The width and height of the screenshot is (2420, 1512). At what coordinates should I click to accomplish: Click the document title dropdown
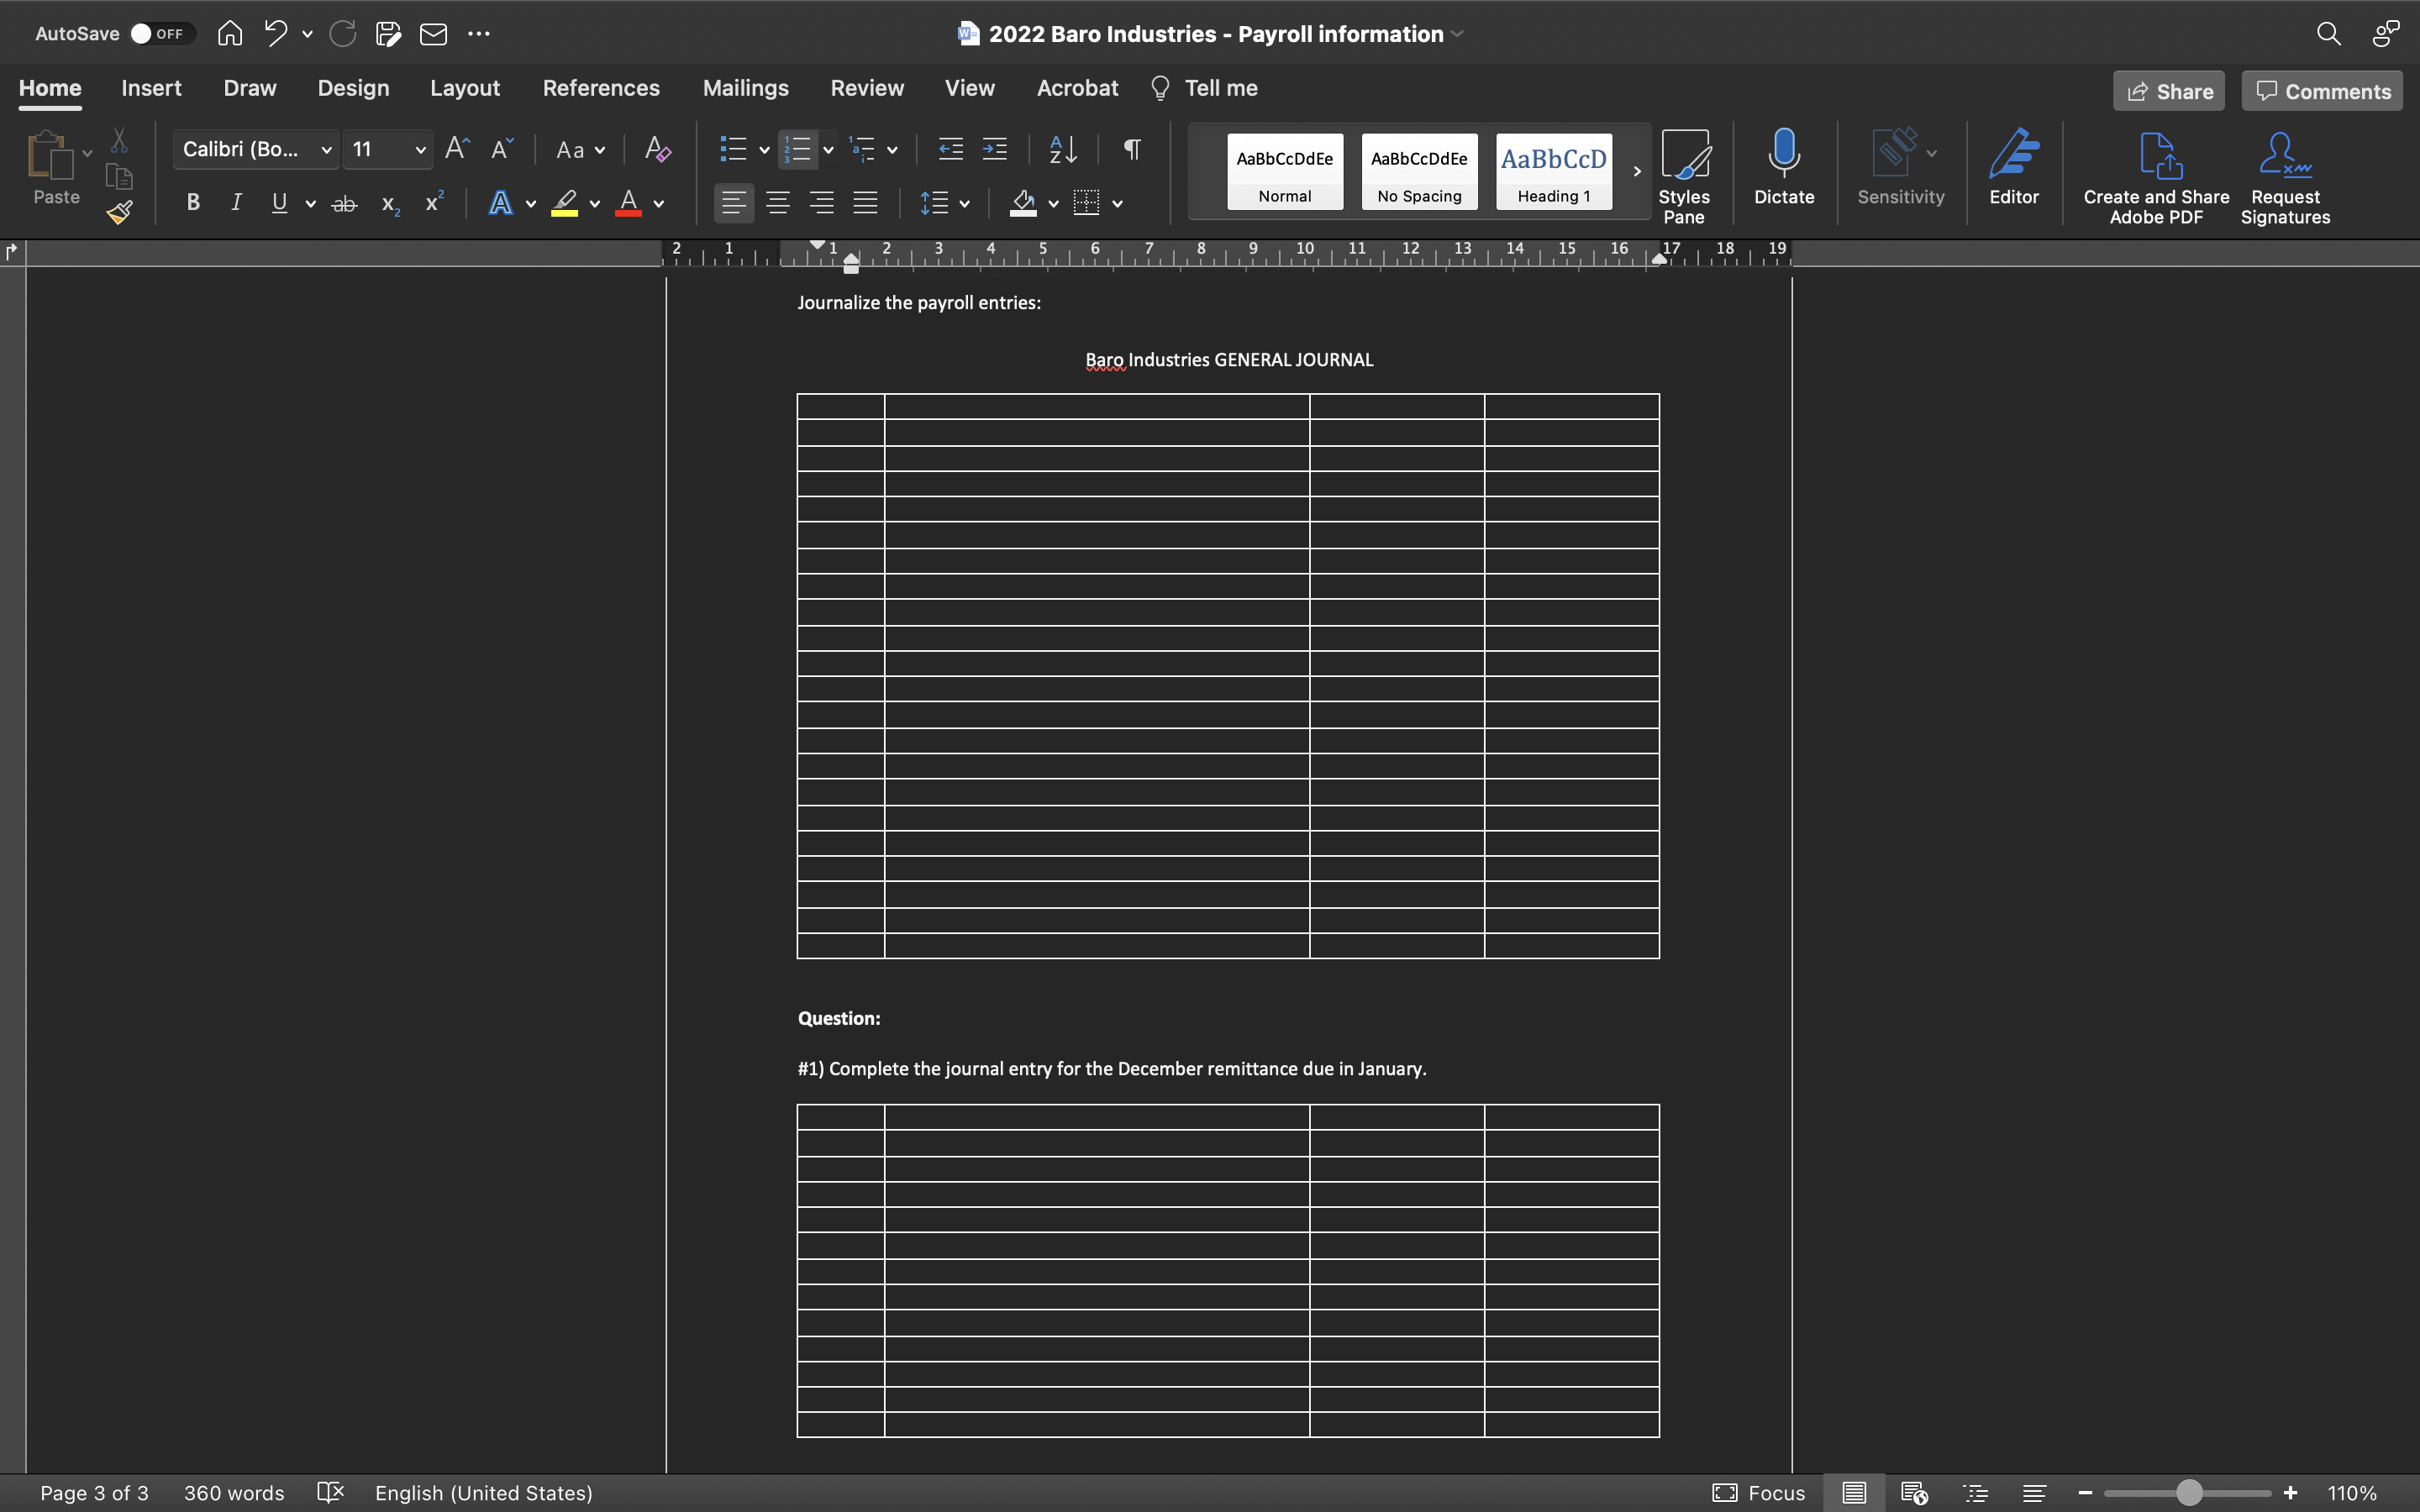[x=1456, y=33]
